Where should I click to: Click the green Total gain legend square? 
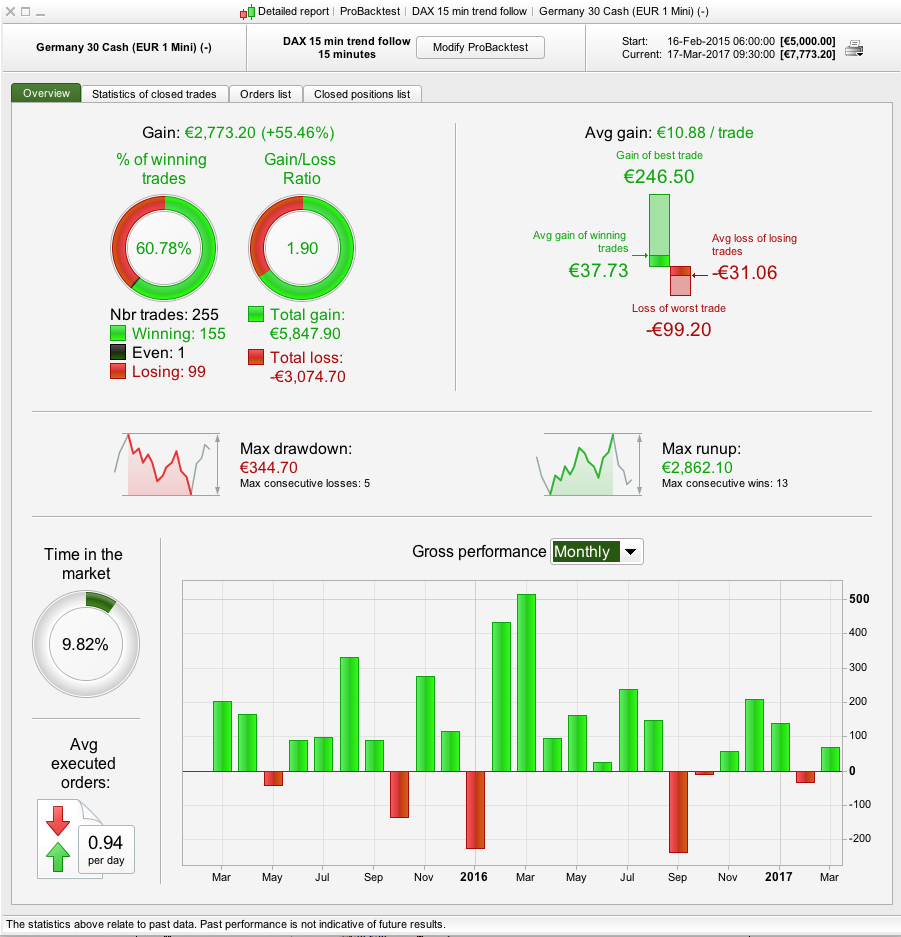256,314
